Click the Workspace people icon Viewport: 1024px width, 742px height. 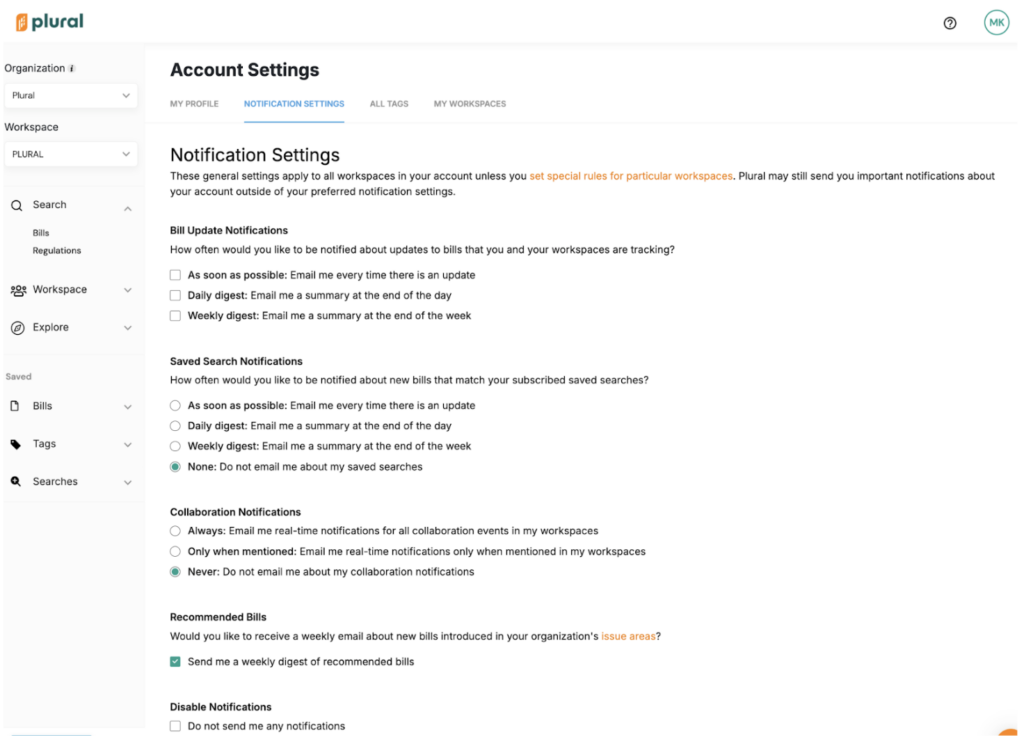(18, 290)
